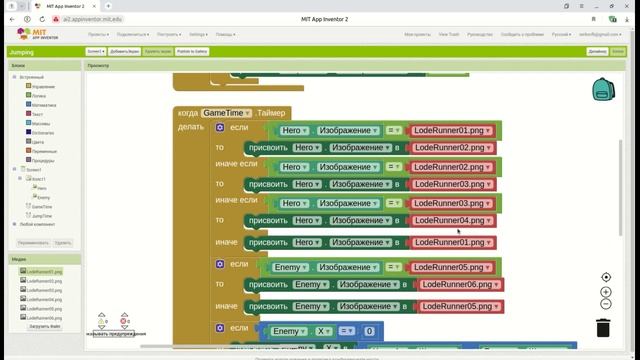The height and width of the screenshot is (360, 640).
Task: Zoom in on the blocks workspace
Action: pos(606,292)
